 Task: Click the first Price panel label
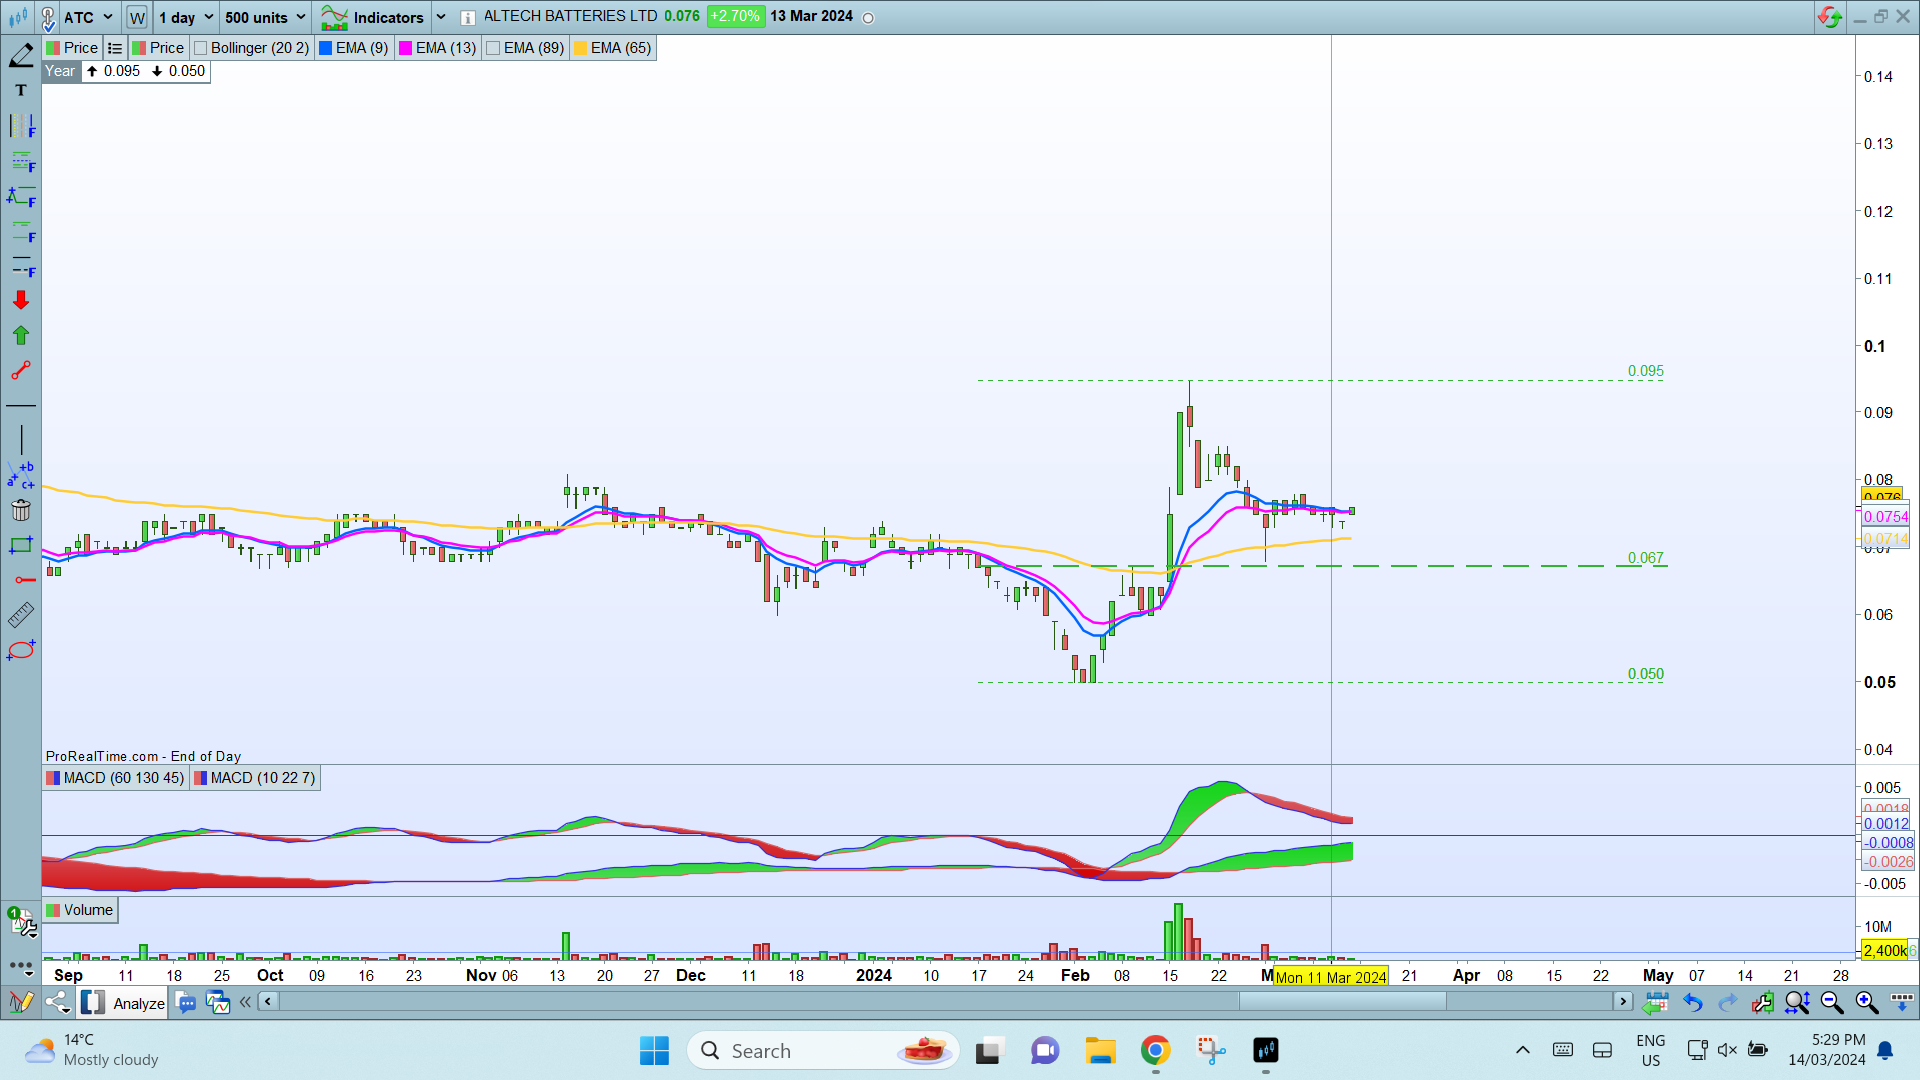click(72, 48)
